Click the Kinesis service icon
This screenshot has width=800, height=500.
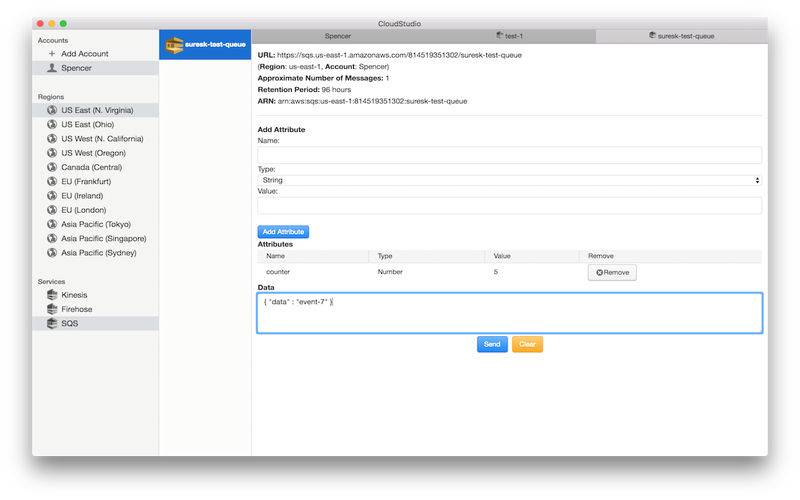pos(52,295)
